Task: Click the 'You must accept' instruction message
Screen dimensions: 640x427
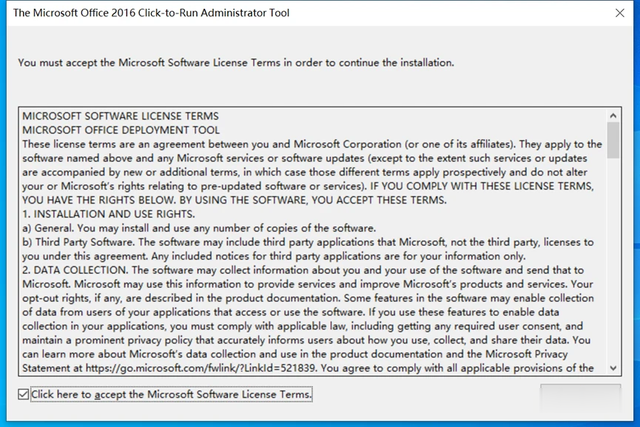Action: click(x=236, y=63)
